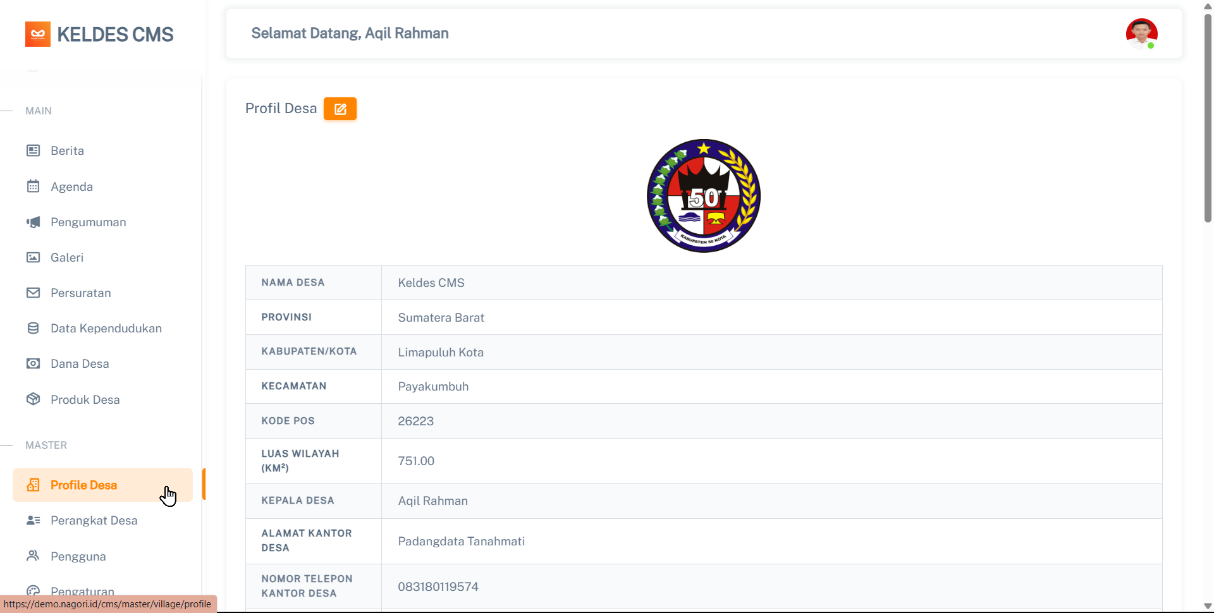
Task: Navigate to Pengguna in the sidebar
Action: click(x=78, y=556)
